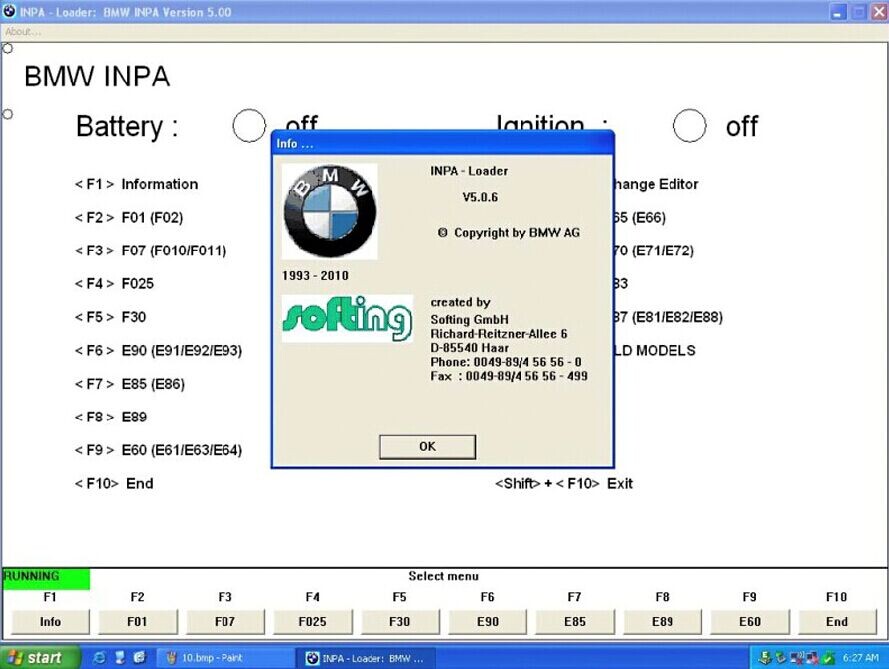
Task: Click the 'V5.0.6' version text
Action: coord(480,197)
